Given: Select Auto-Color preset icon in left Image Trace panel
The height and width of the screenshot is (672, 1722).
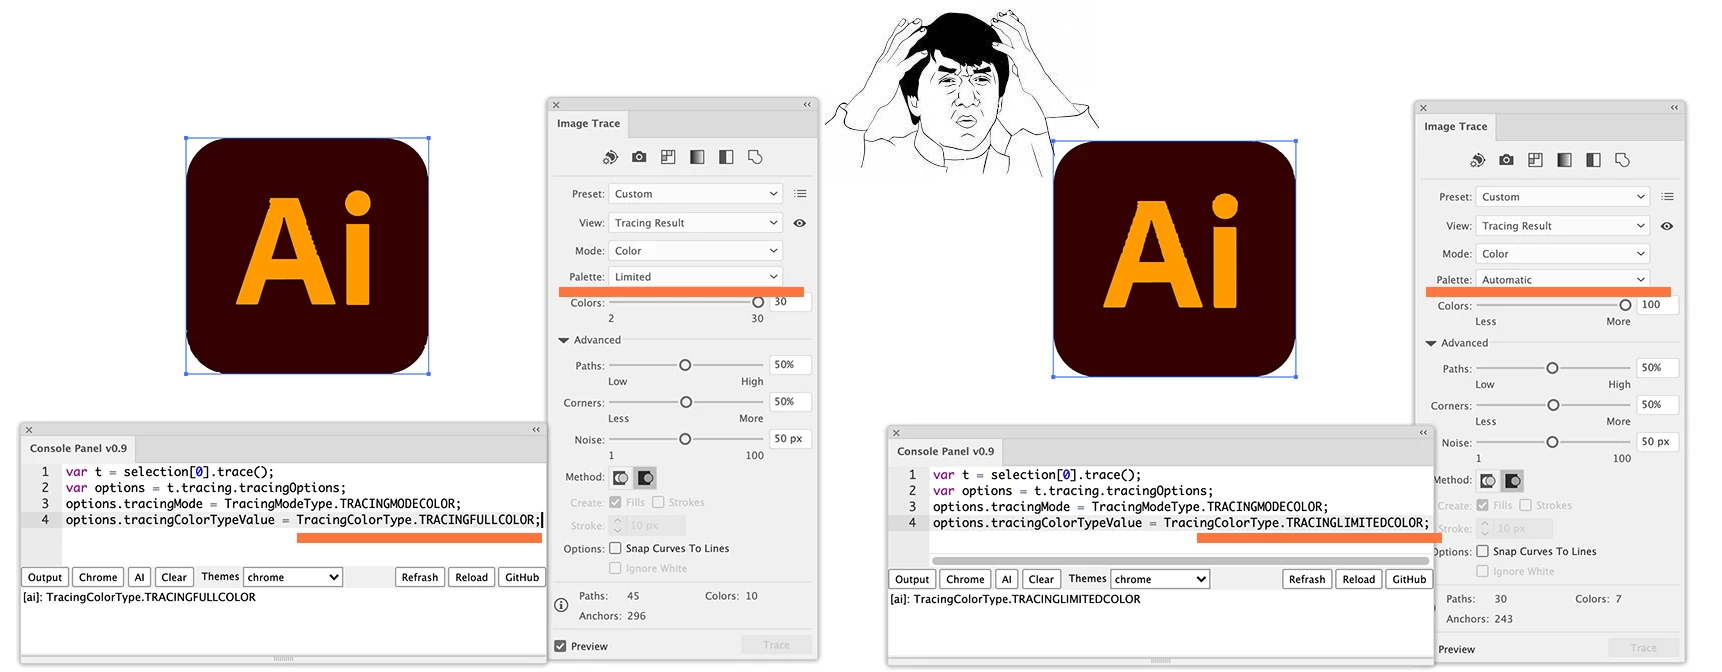Looking at the screenshot, I should (610, 157).
